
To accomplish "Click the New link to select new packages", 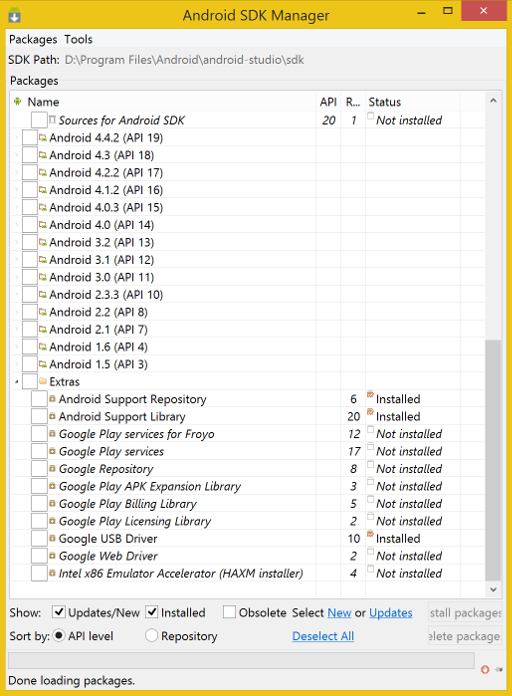I will point(339,613).
